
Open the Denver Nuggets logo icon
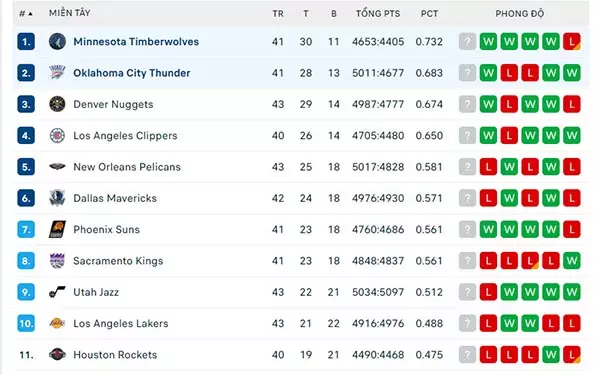(57, 104)
